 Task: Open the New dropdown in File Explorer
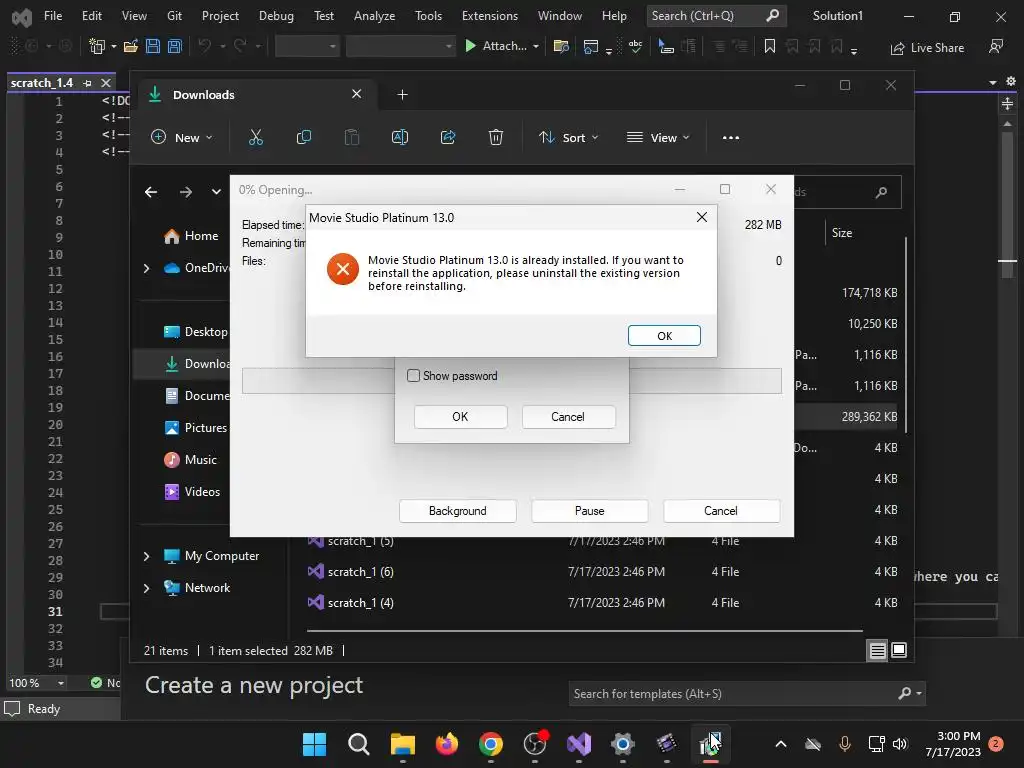point(182,138)
